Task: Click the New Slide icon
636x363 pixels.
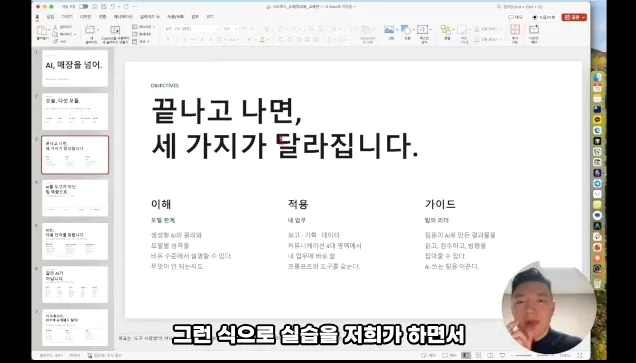Action: coord(90,30)
